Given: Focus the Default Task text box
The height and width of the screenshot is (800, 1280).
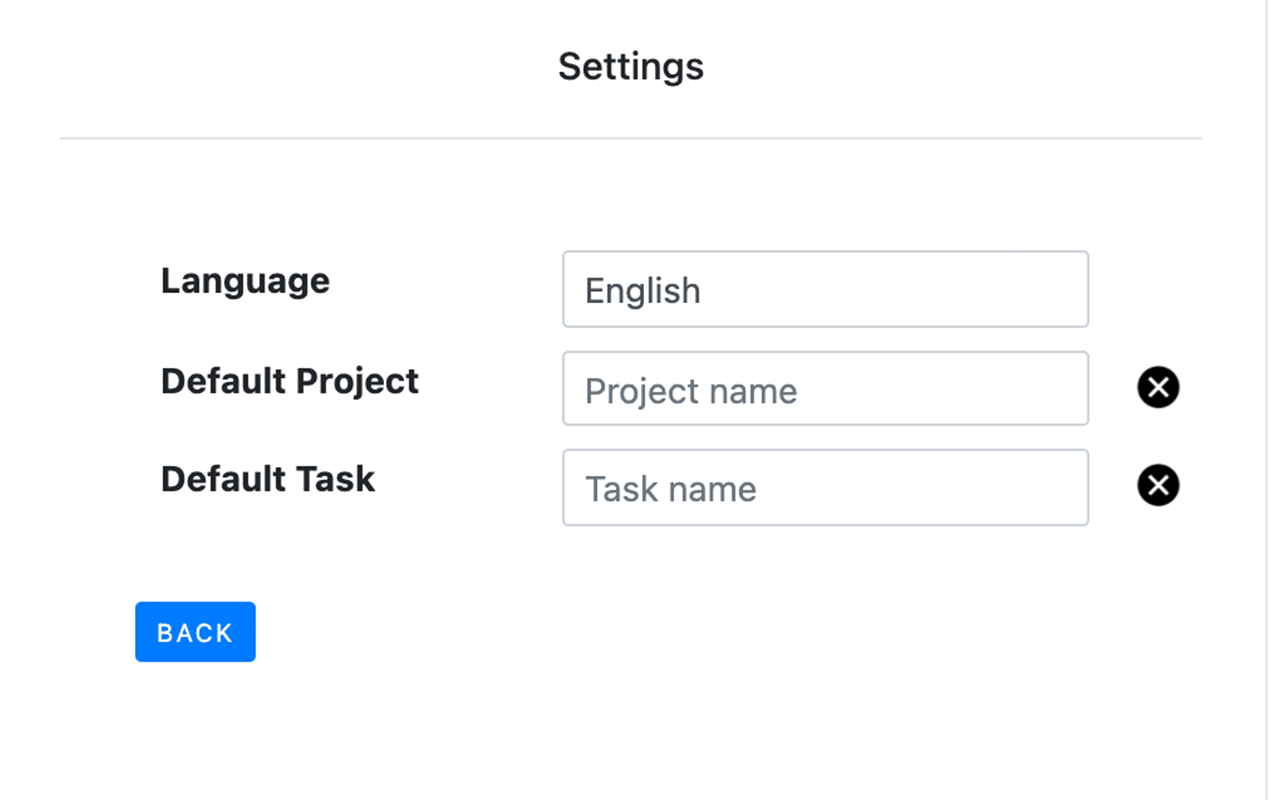Looking at the screenshot, I should [x=825, y=488].
